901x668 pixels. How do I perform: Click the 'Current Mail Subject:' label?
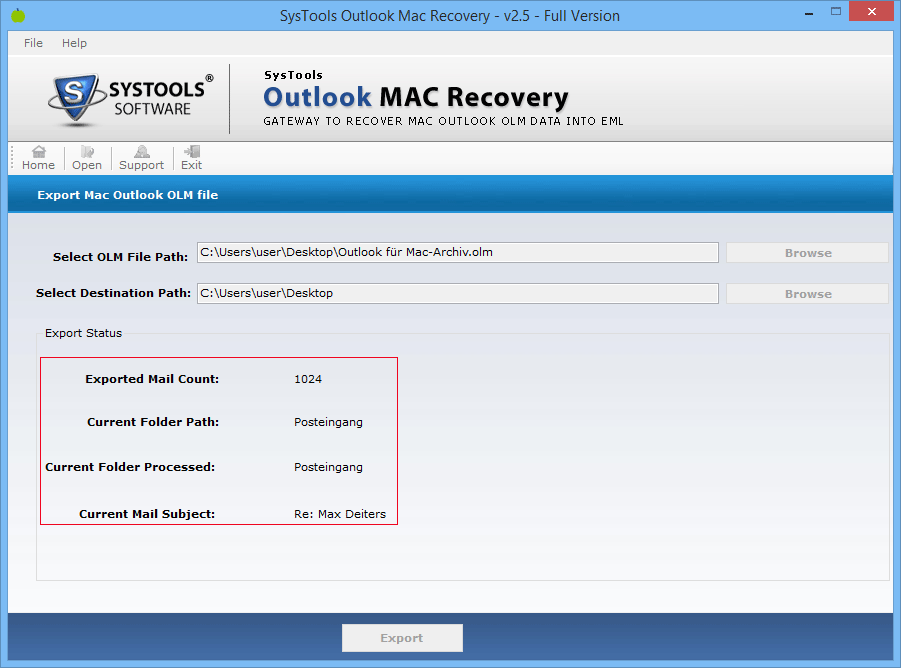(147, 514)
